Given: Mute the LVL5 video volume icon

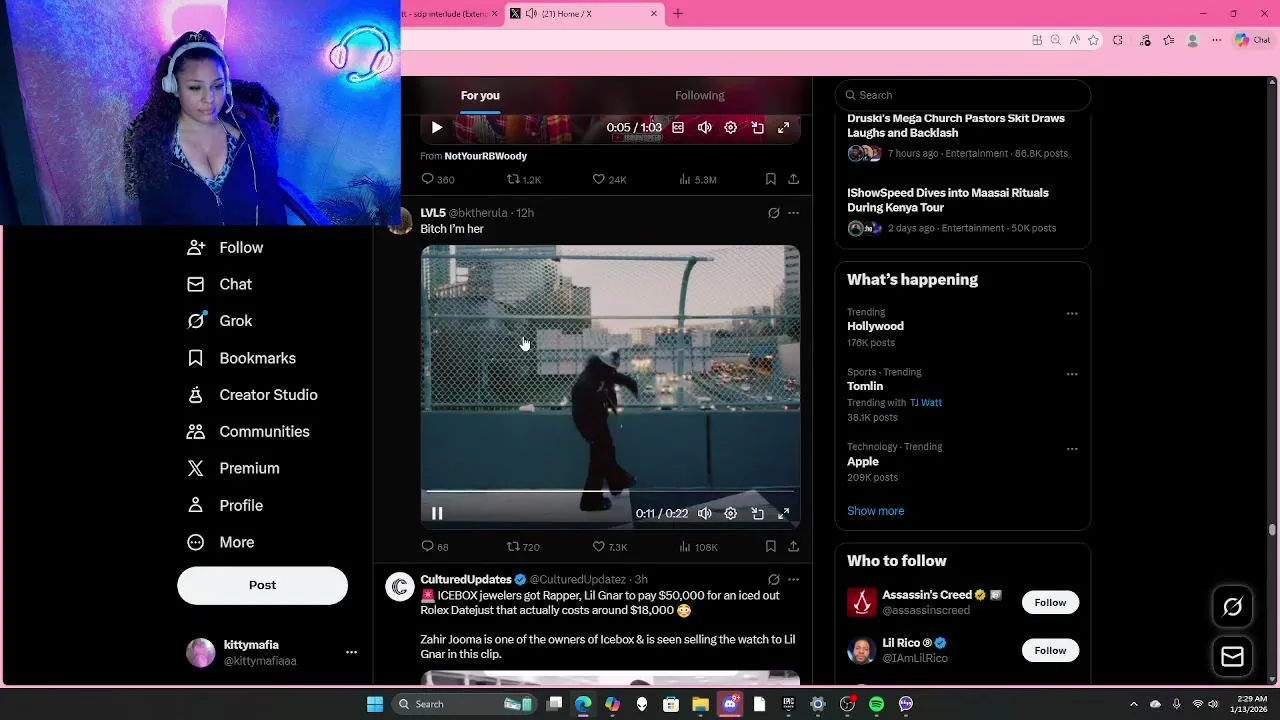Looking at the screenshot, I should tap(705, 513).
